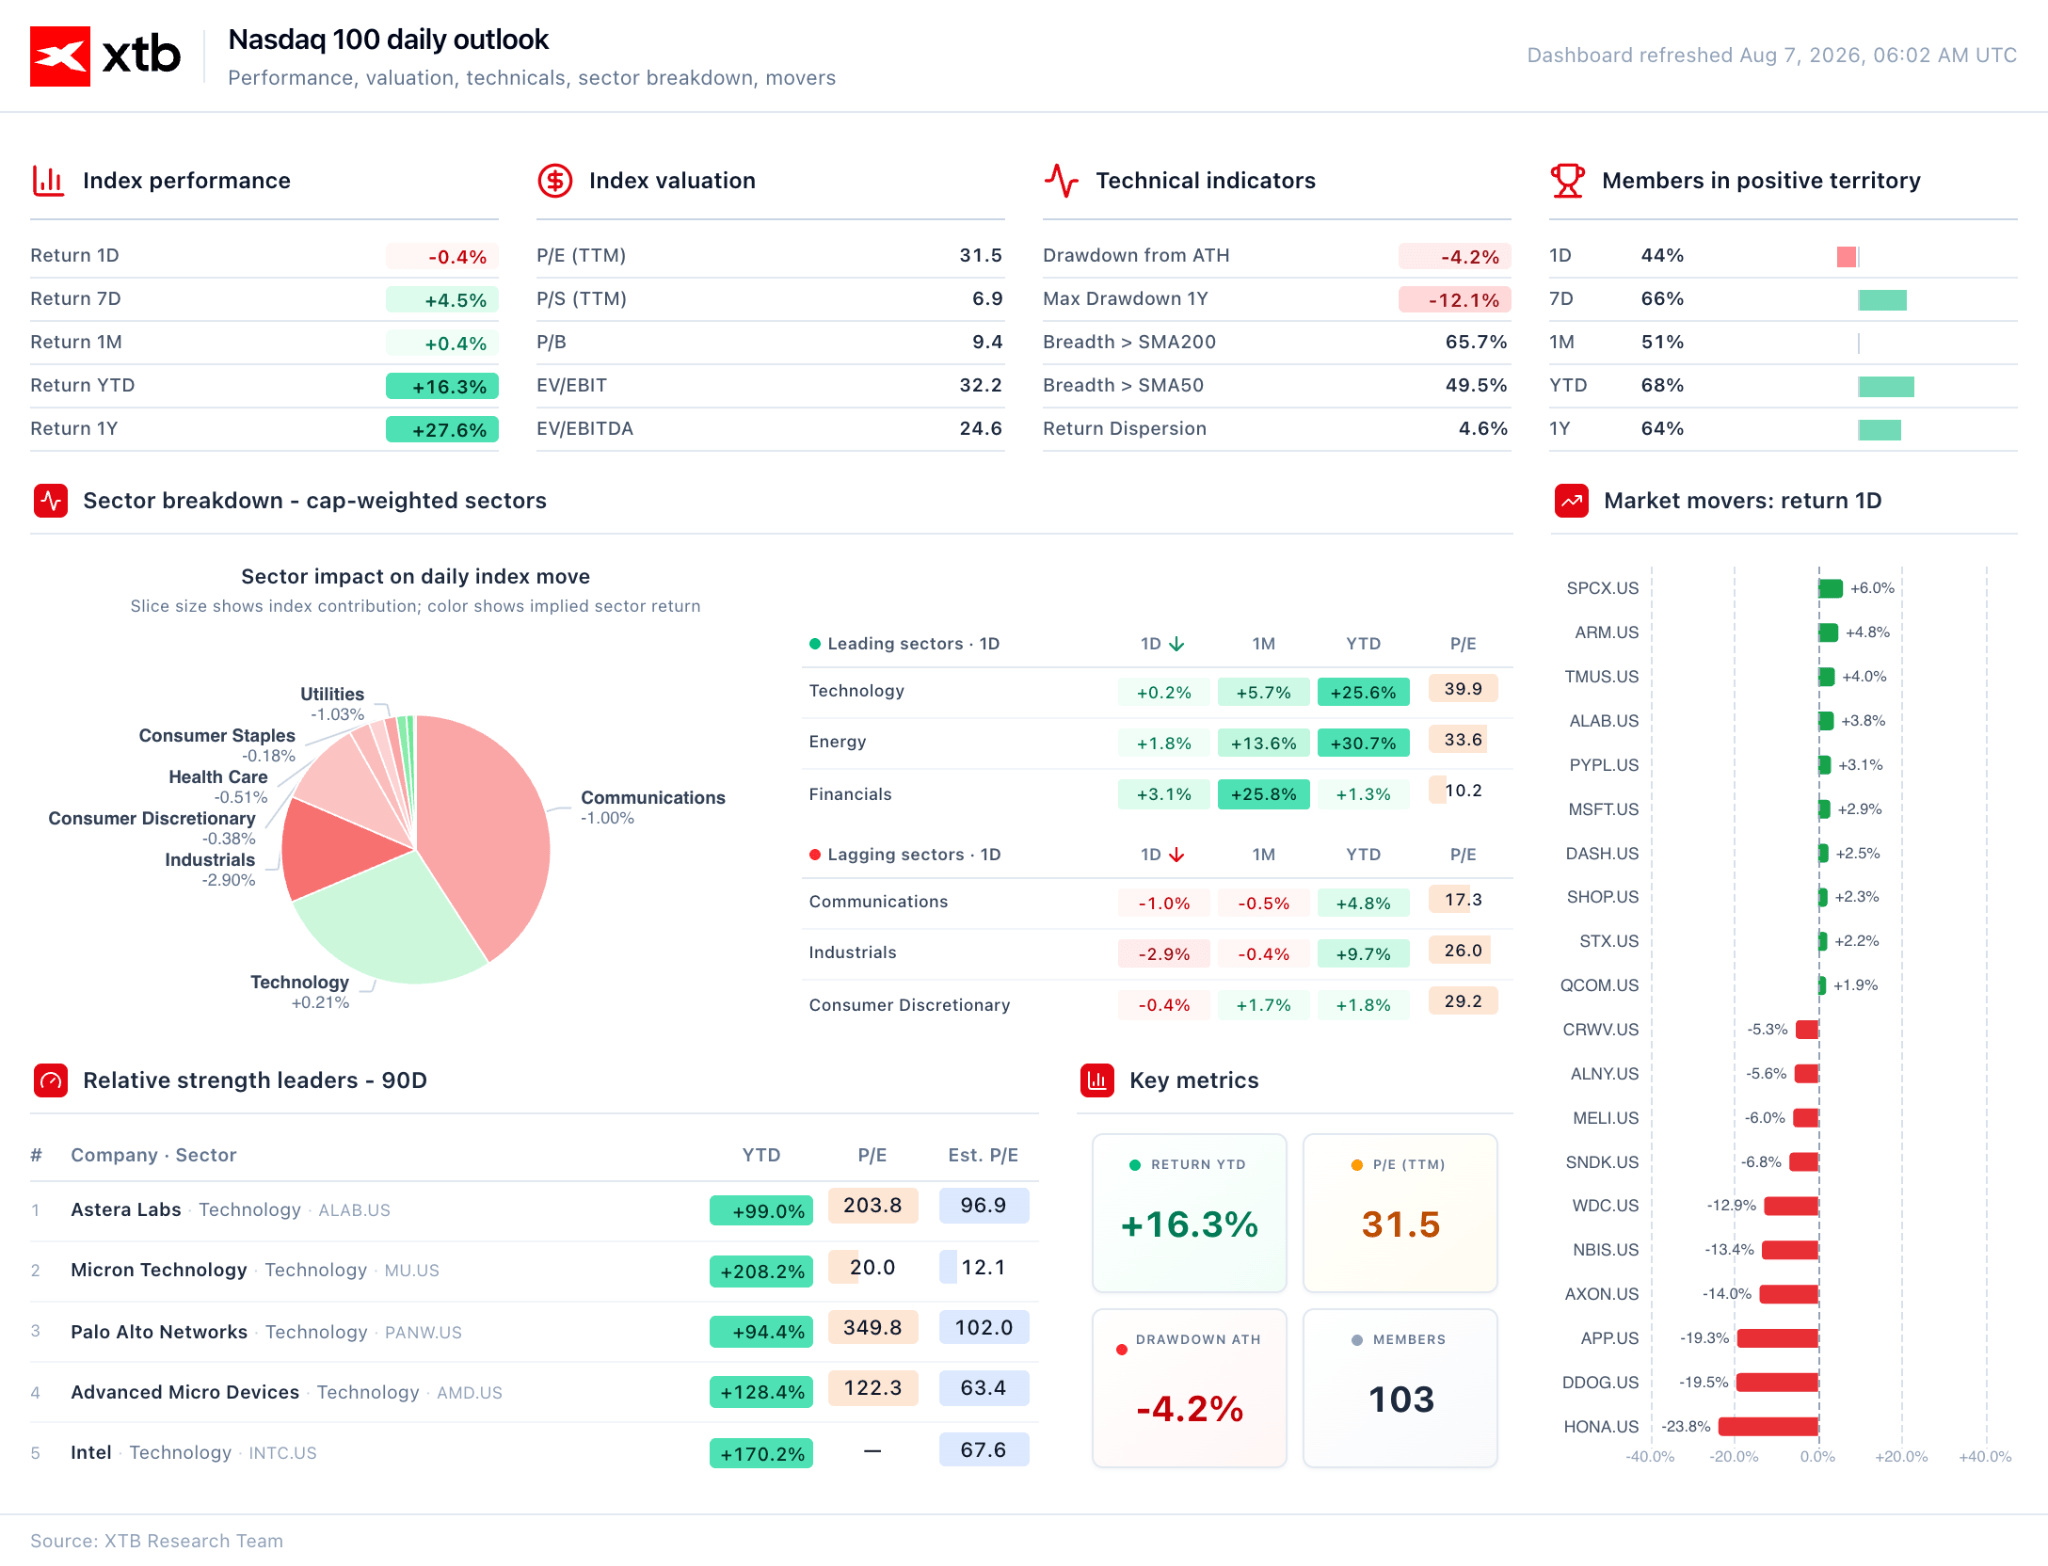The width and height of the screenshot is (2048, 1566).
Task: Open the Drawdown ATH key metrics card
Action: pyautogui.click(x=1189, y=1388)
